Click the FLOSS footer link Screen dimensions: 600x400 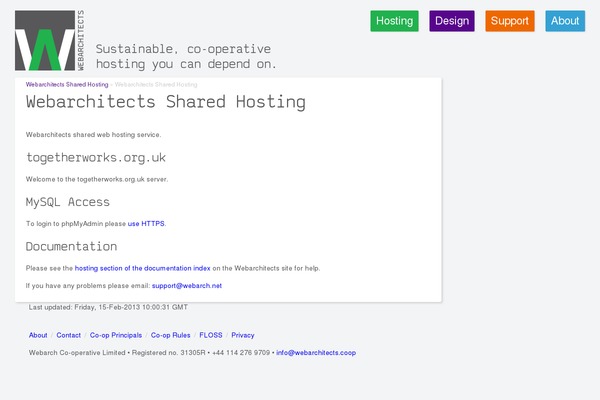[x=211, y=335]
